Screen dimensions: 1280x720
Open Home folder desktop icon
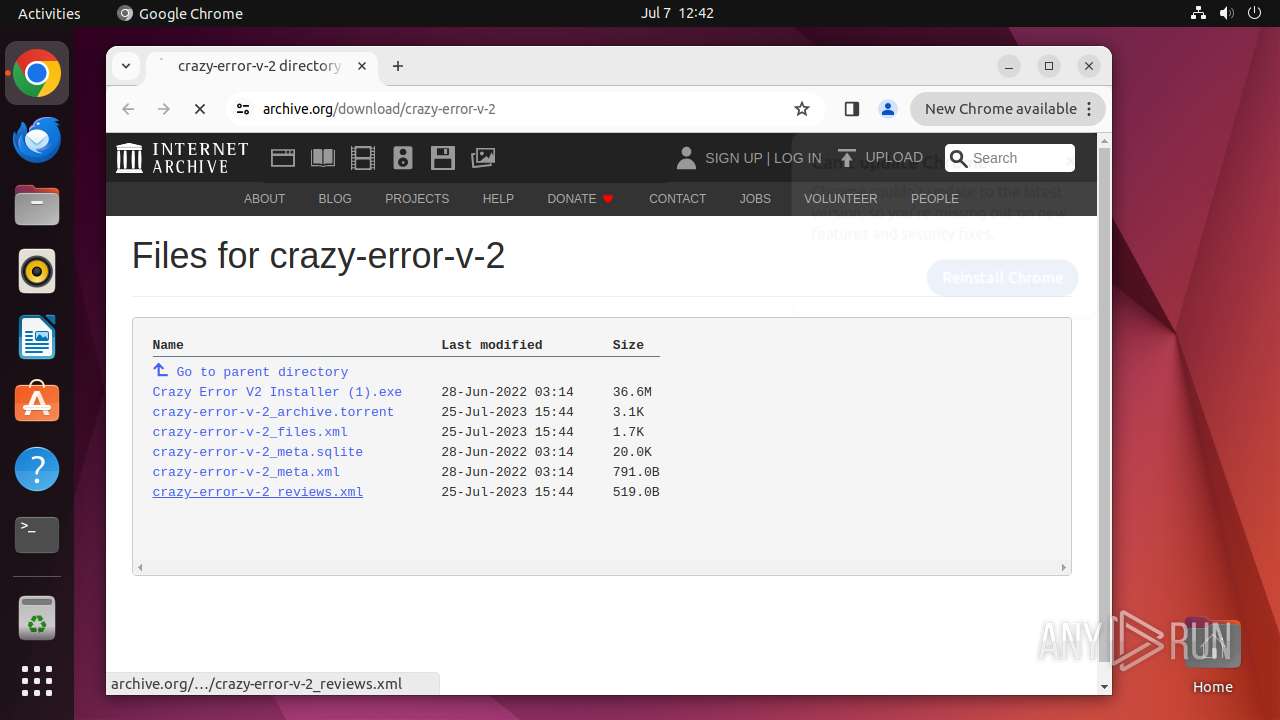pos(1212,656)
